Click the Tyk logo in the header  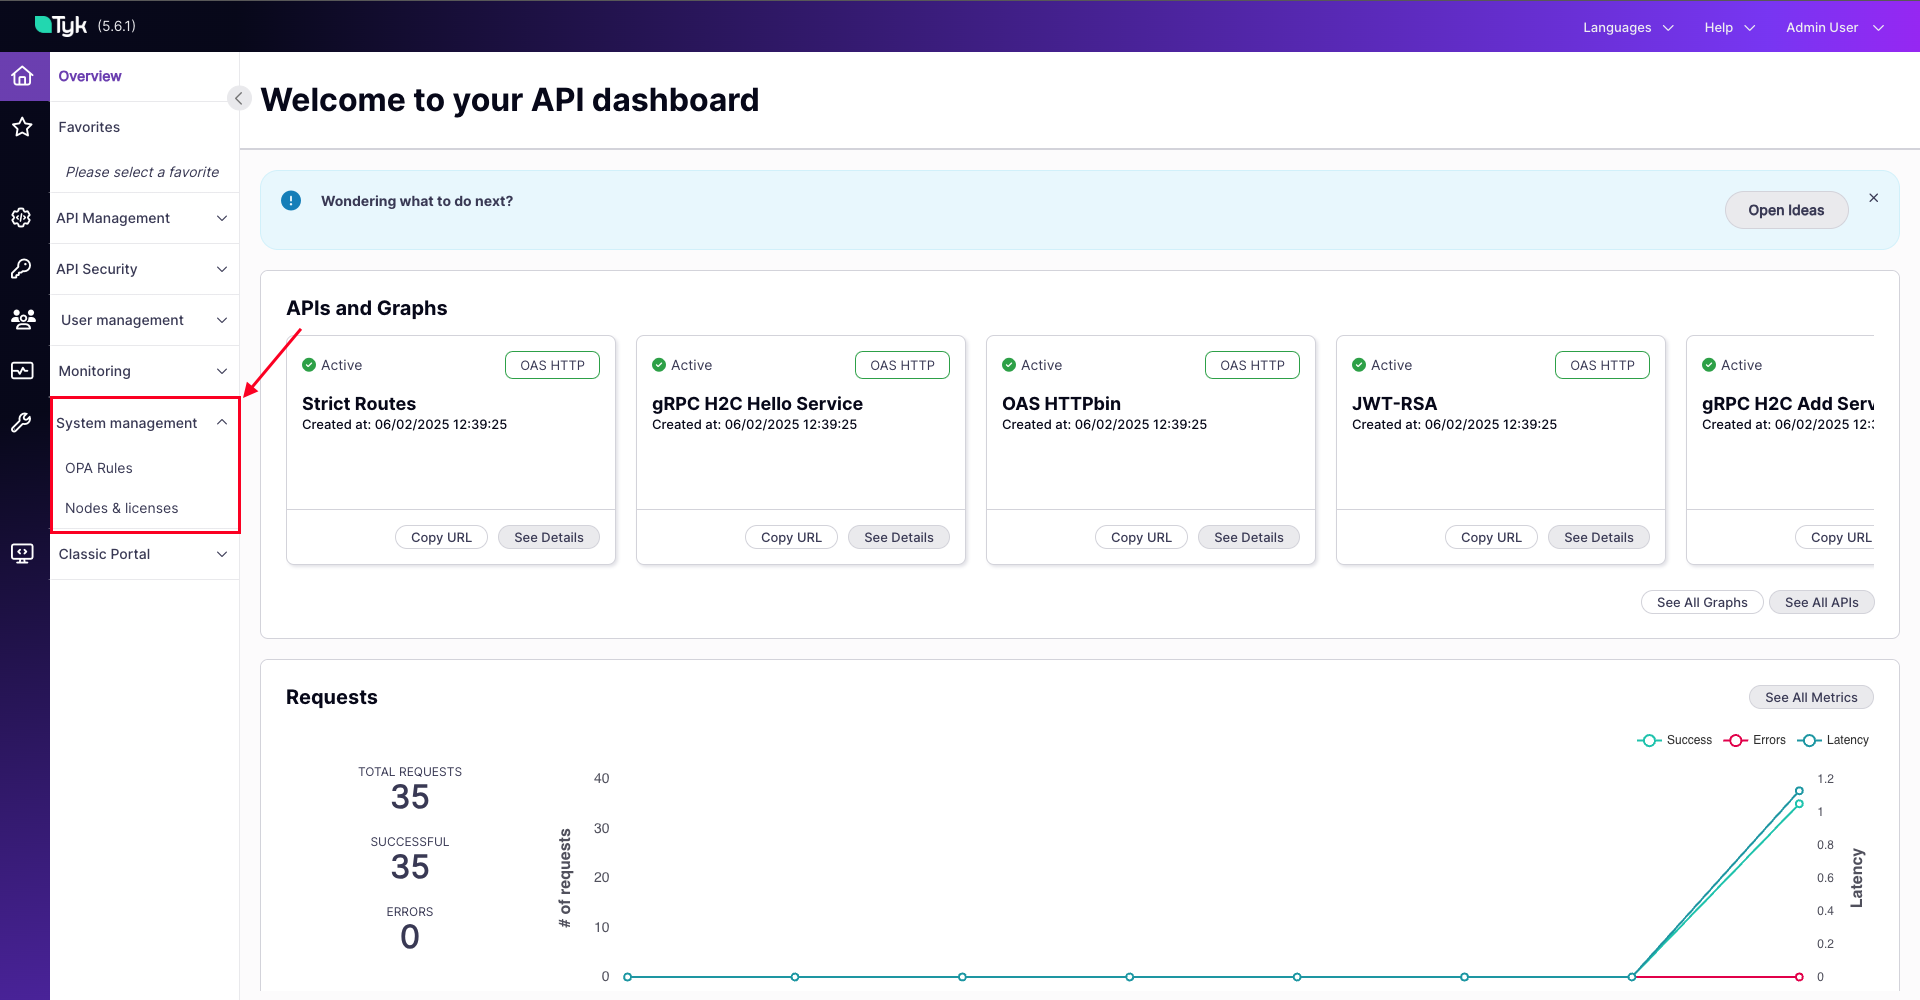(62, 24)
